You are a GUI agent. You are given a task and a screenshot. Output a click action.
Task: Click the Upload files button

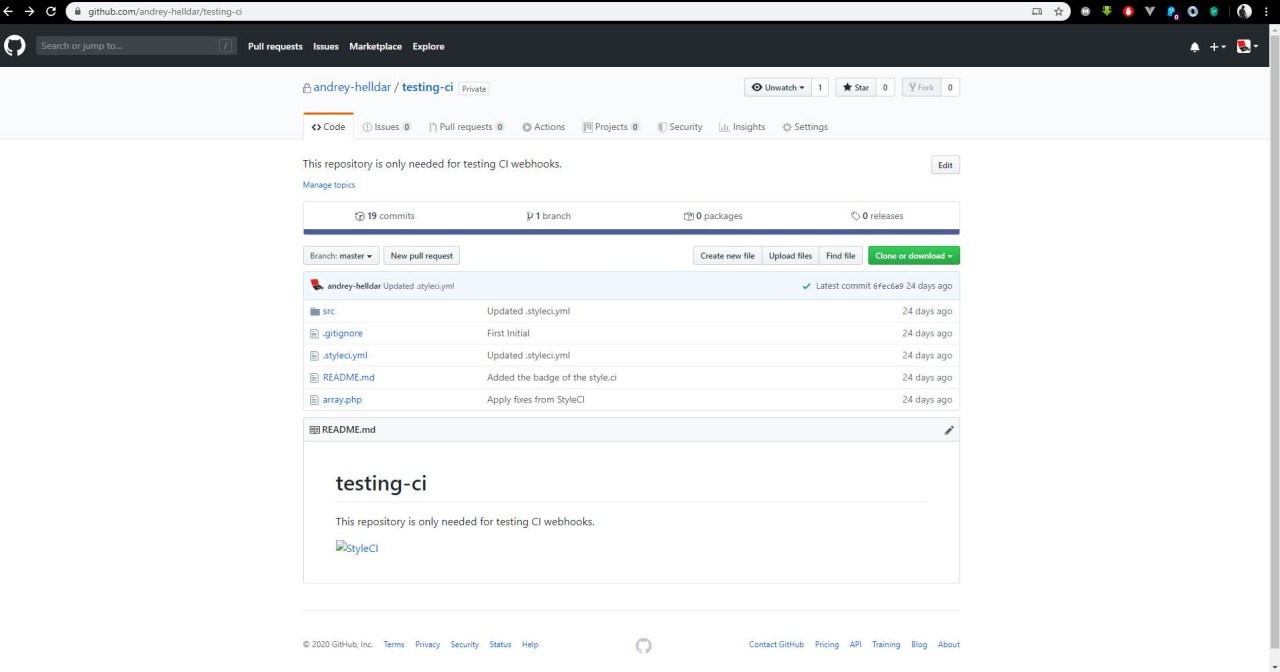tap(790, 256)
